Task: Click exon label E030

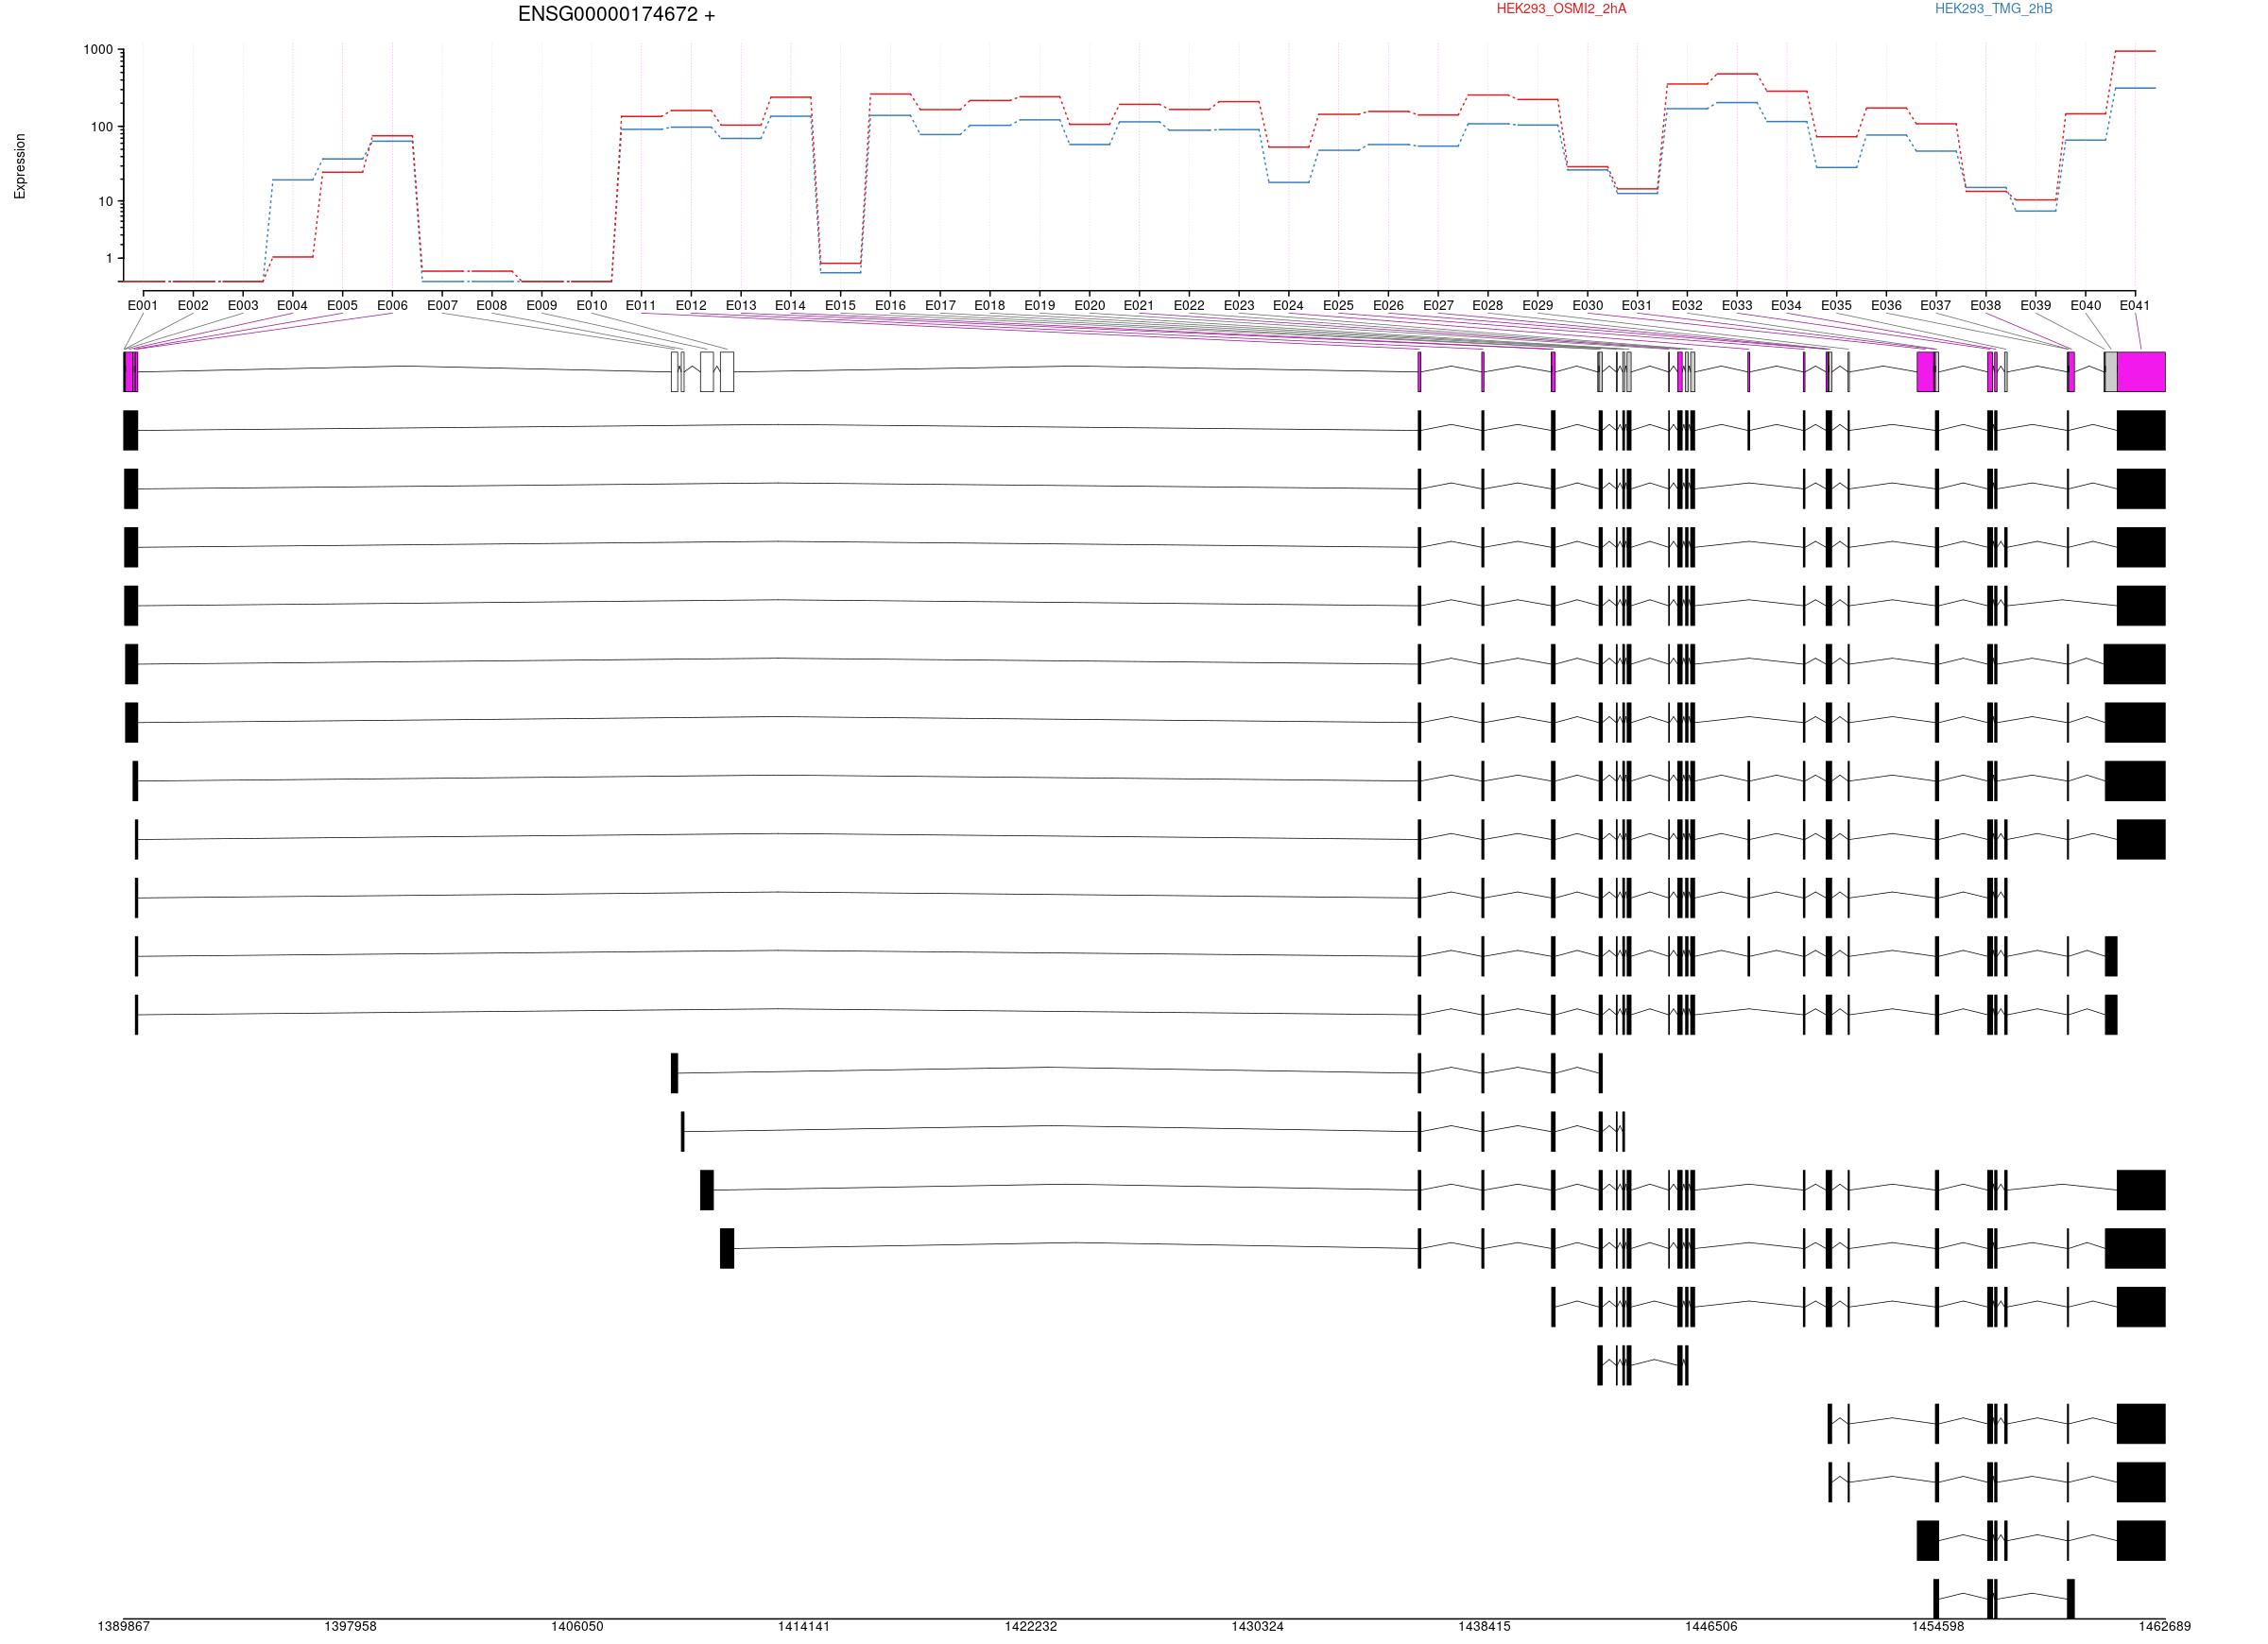Action: click(1587, 306)
